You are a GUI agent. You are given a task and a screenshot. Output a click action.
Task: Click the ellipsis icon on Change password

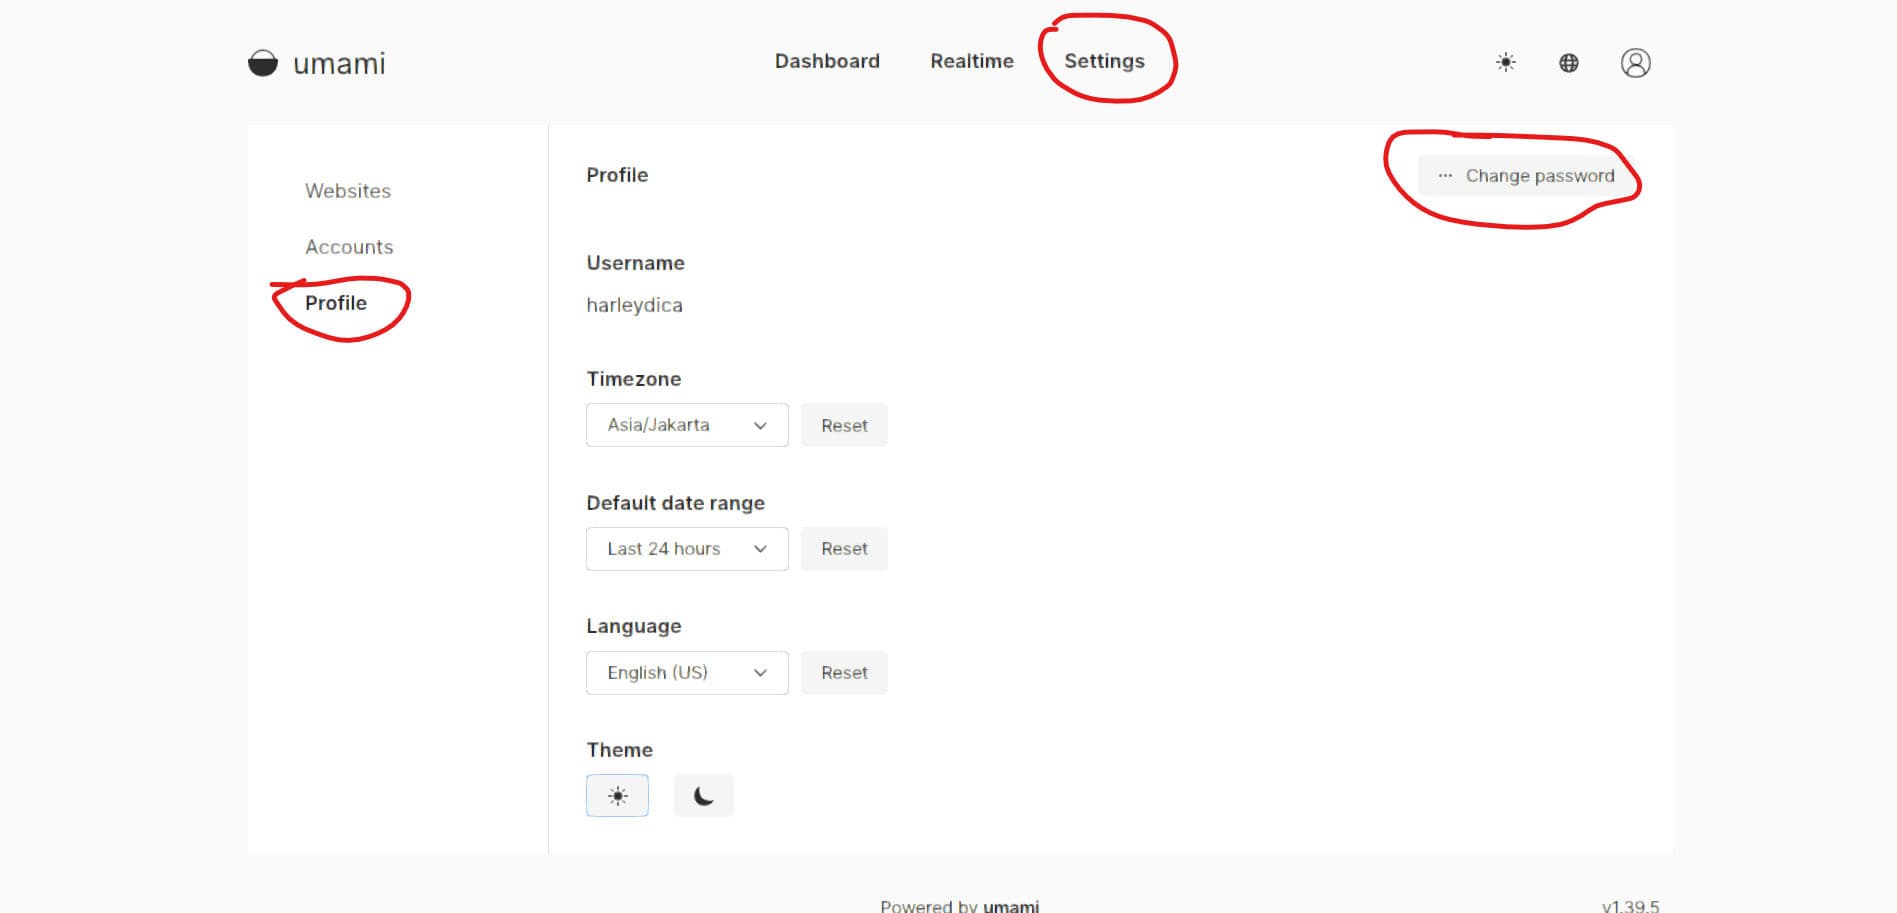(x=1445, y=176)
